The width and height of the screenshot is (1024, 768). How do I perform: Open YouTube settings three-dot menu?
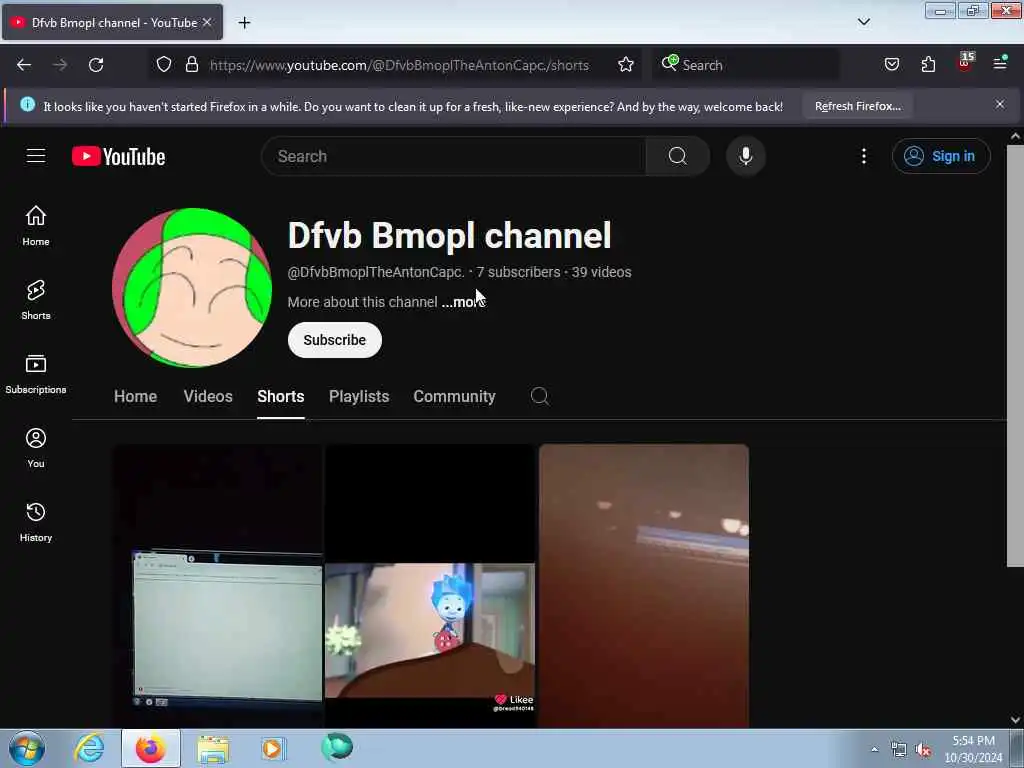[863, 156]
